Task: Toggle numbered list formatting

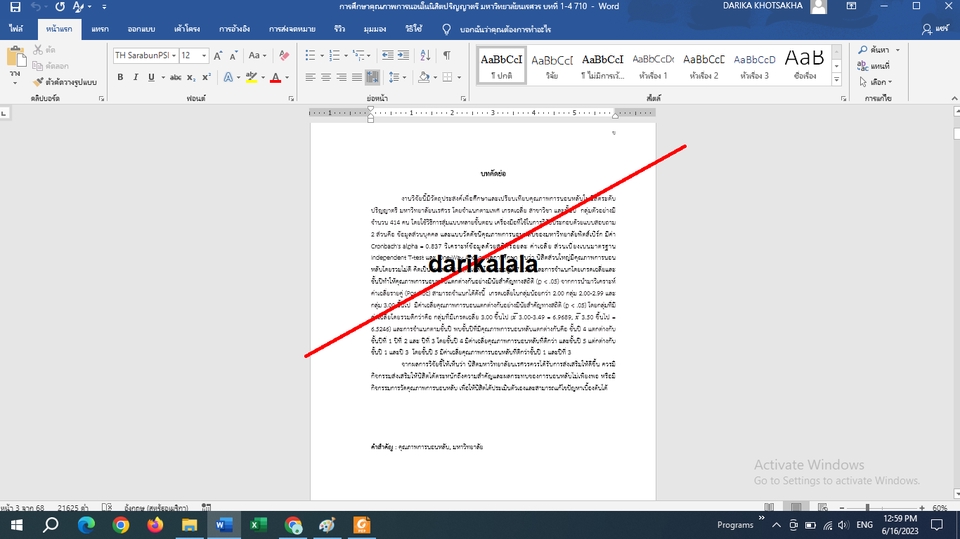Action: 334,56
